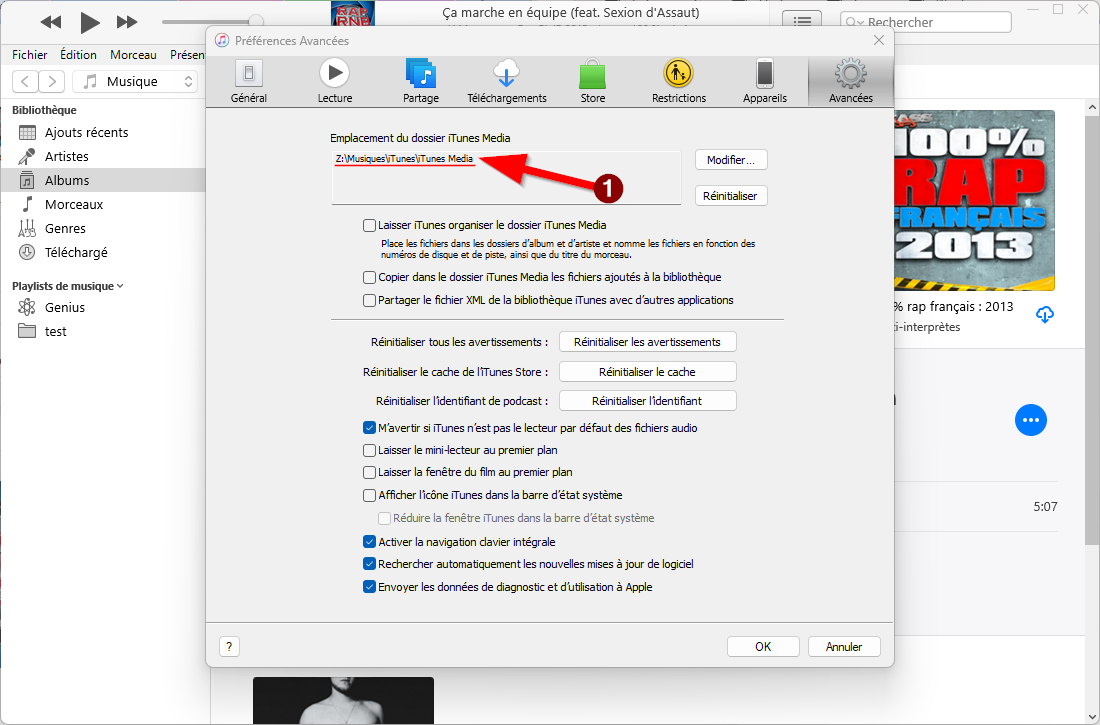Image resolution: width=1100 pixels, height=725 pixels.
Task: Adjust the volume slider knob
Action: click(256, 21)
